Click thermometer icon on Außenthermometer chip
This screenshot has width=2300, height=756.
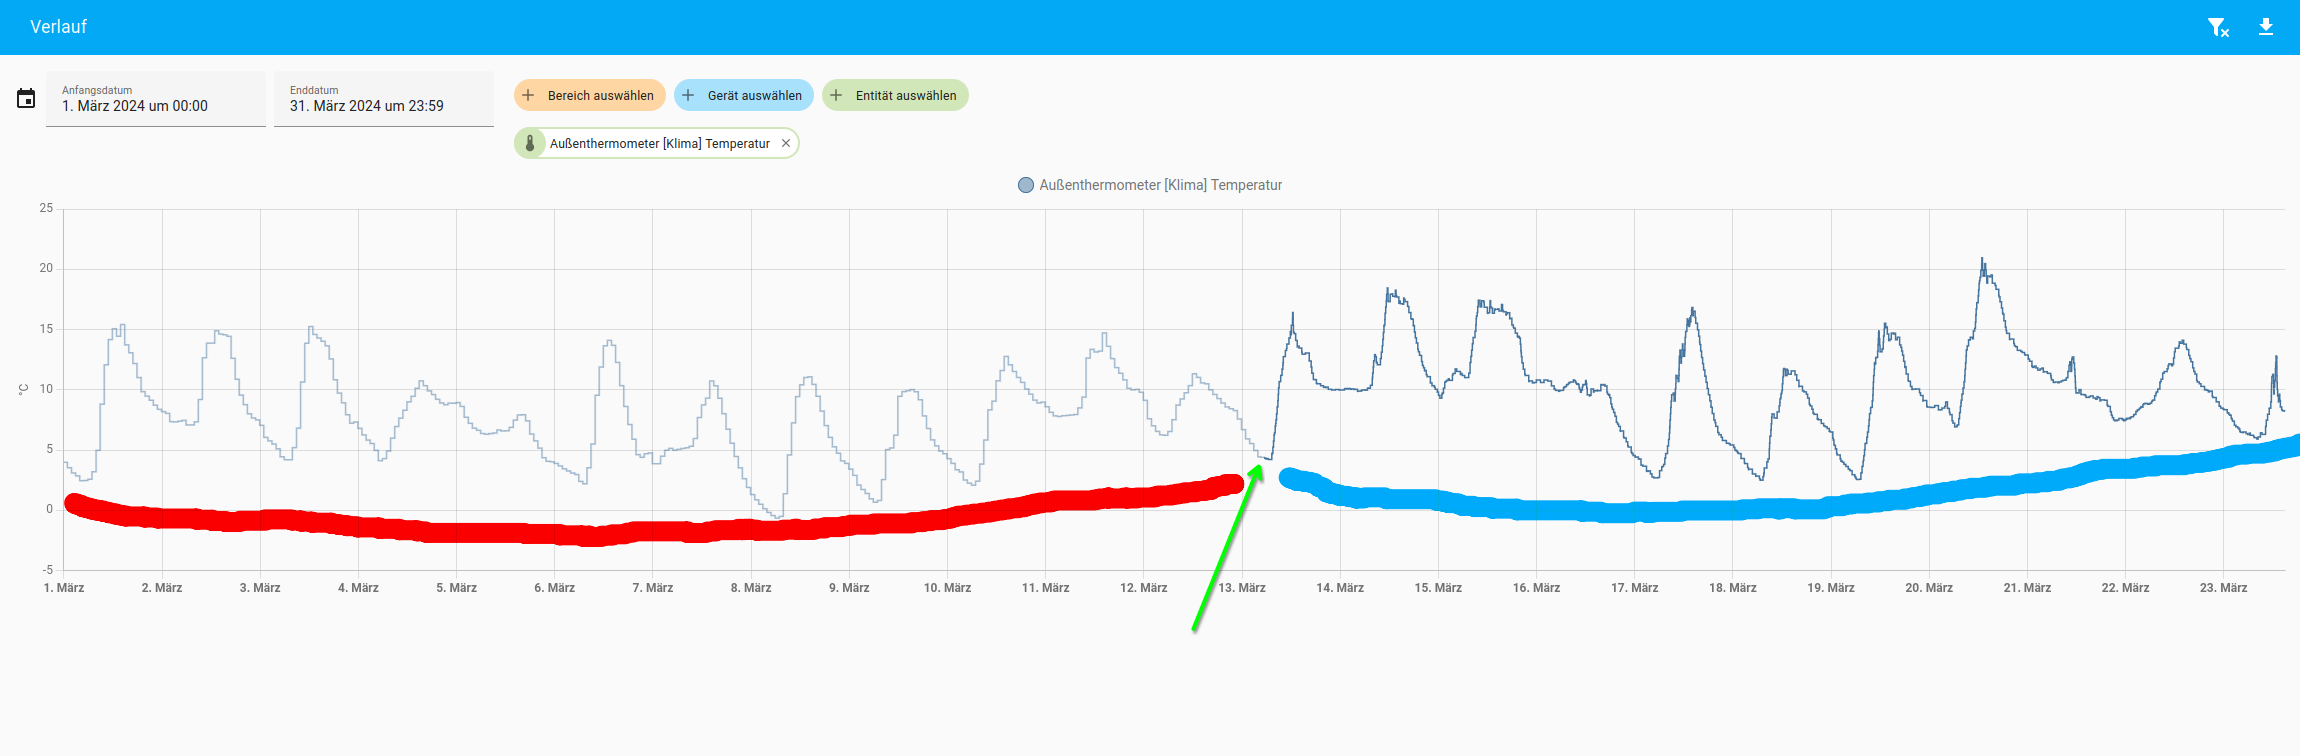tap(530, 143)
